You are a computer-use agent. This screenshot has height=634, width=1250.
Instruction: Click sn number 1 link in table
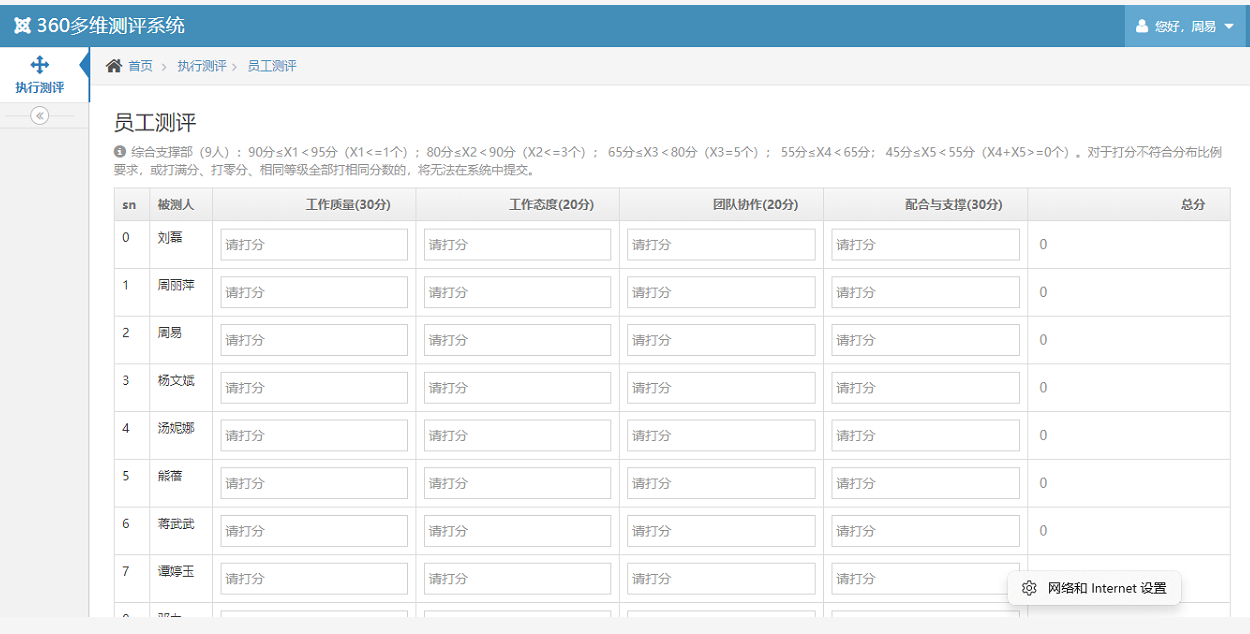tap(126, 285)
